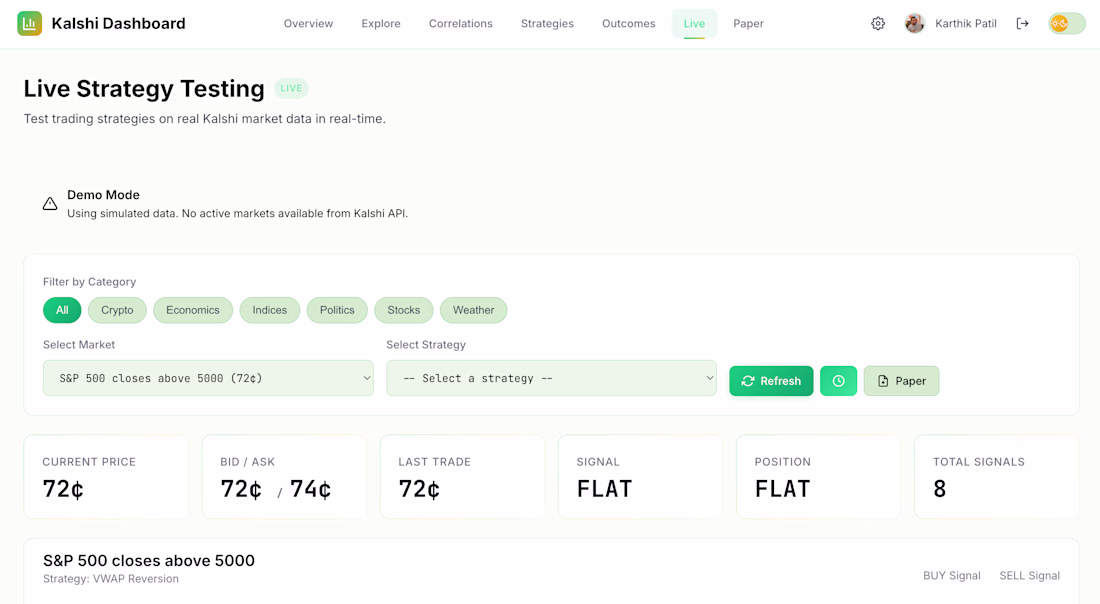Open the Select Market dropdown
This screenshot has width=1100, height=604.
[x=208, y=378]
